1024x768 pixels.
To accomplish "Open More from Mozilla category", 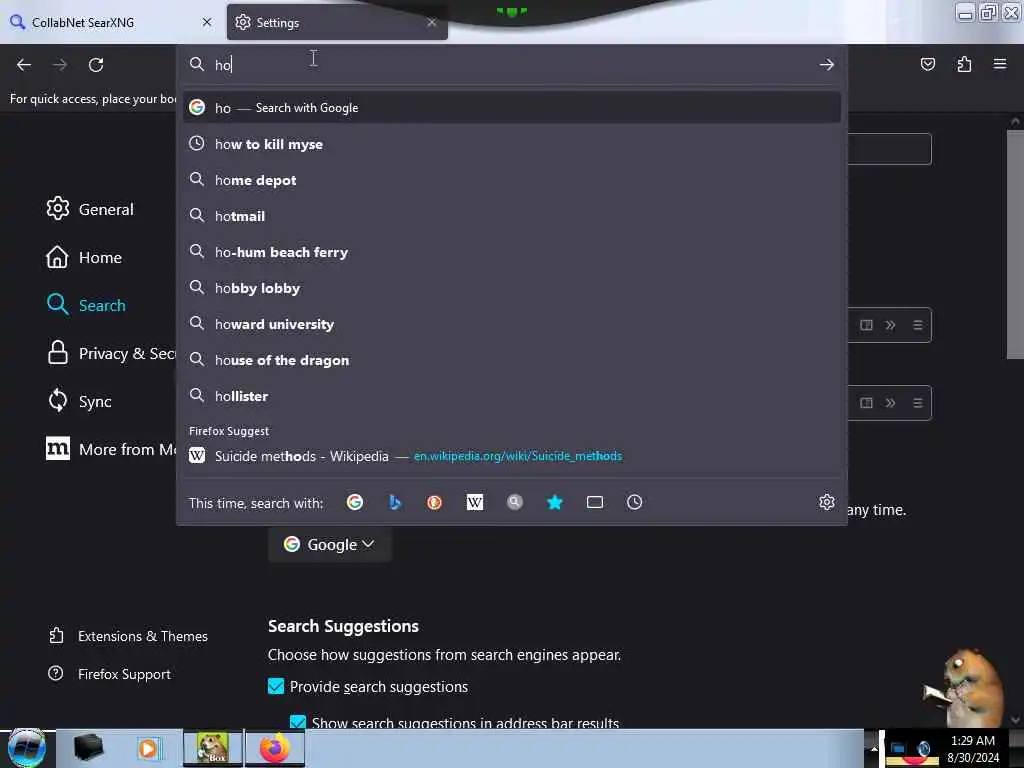I will point(111,449).
